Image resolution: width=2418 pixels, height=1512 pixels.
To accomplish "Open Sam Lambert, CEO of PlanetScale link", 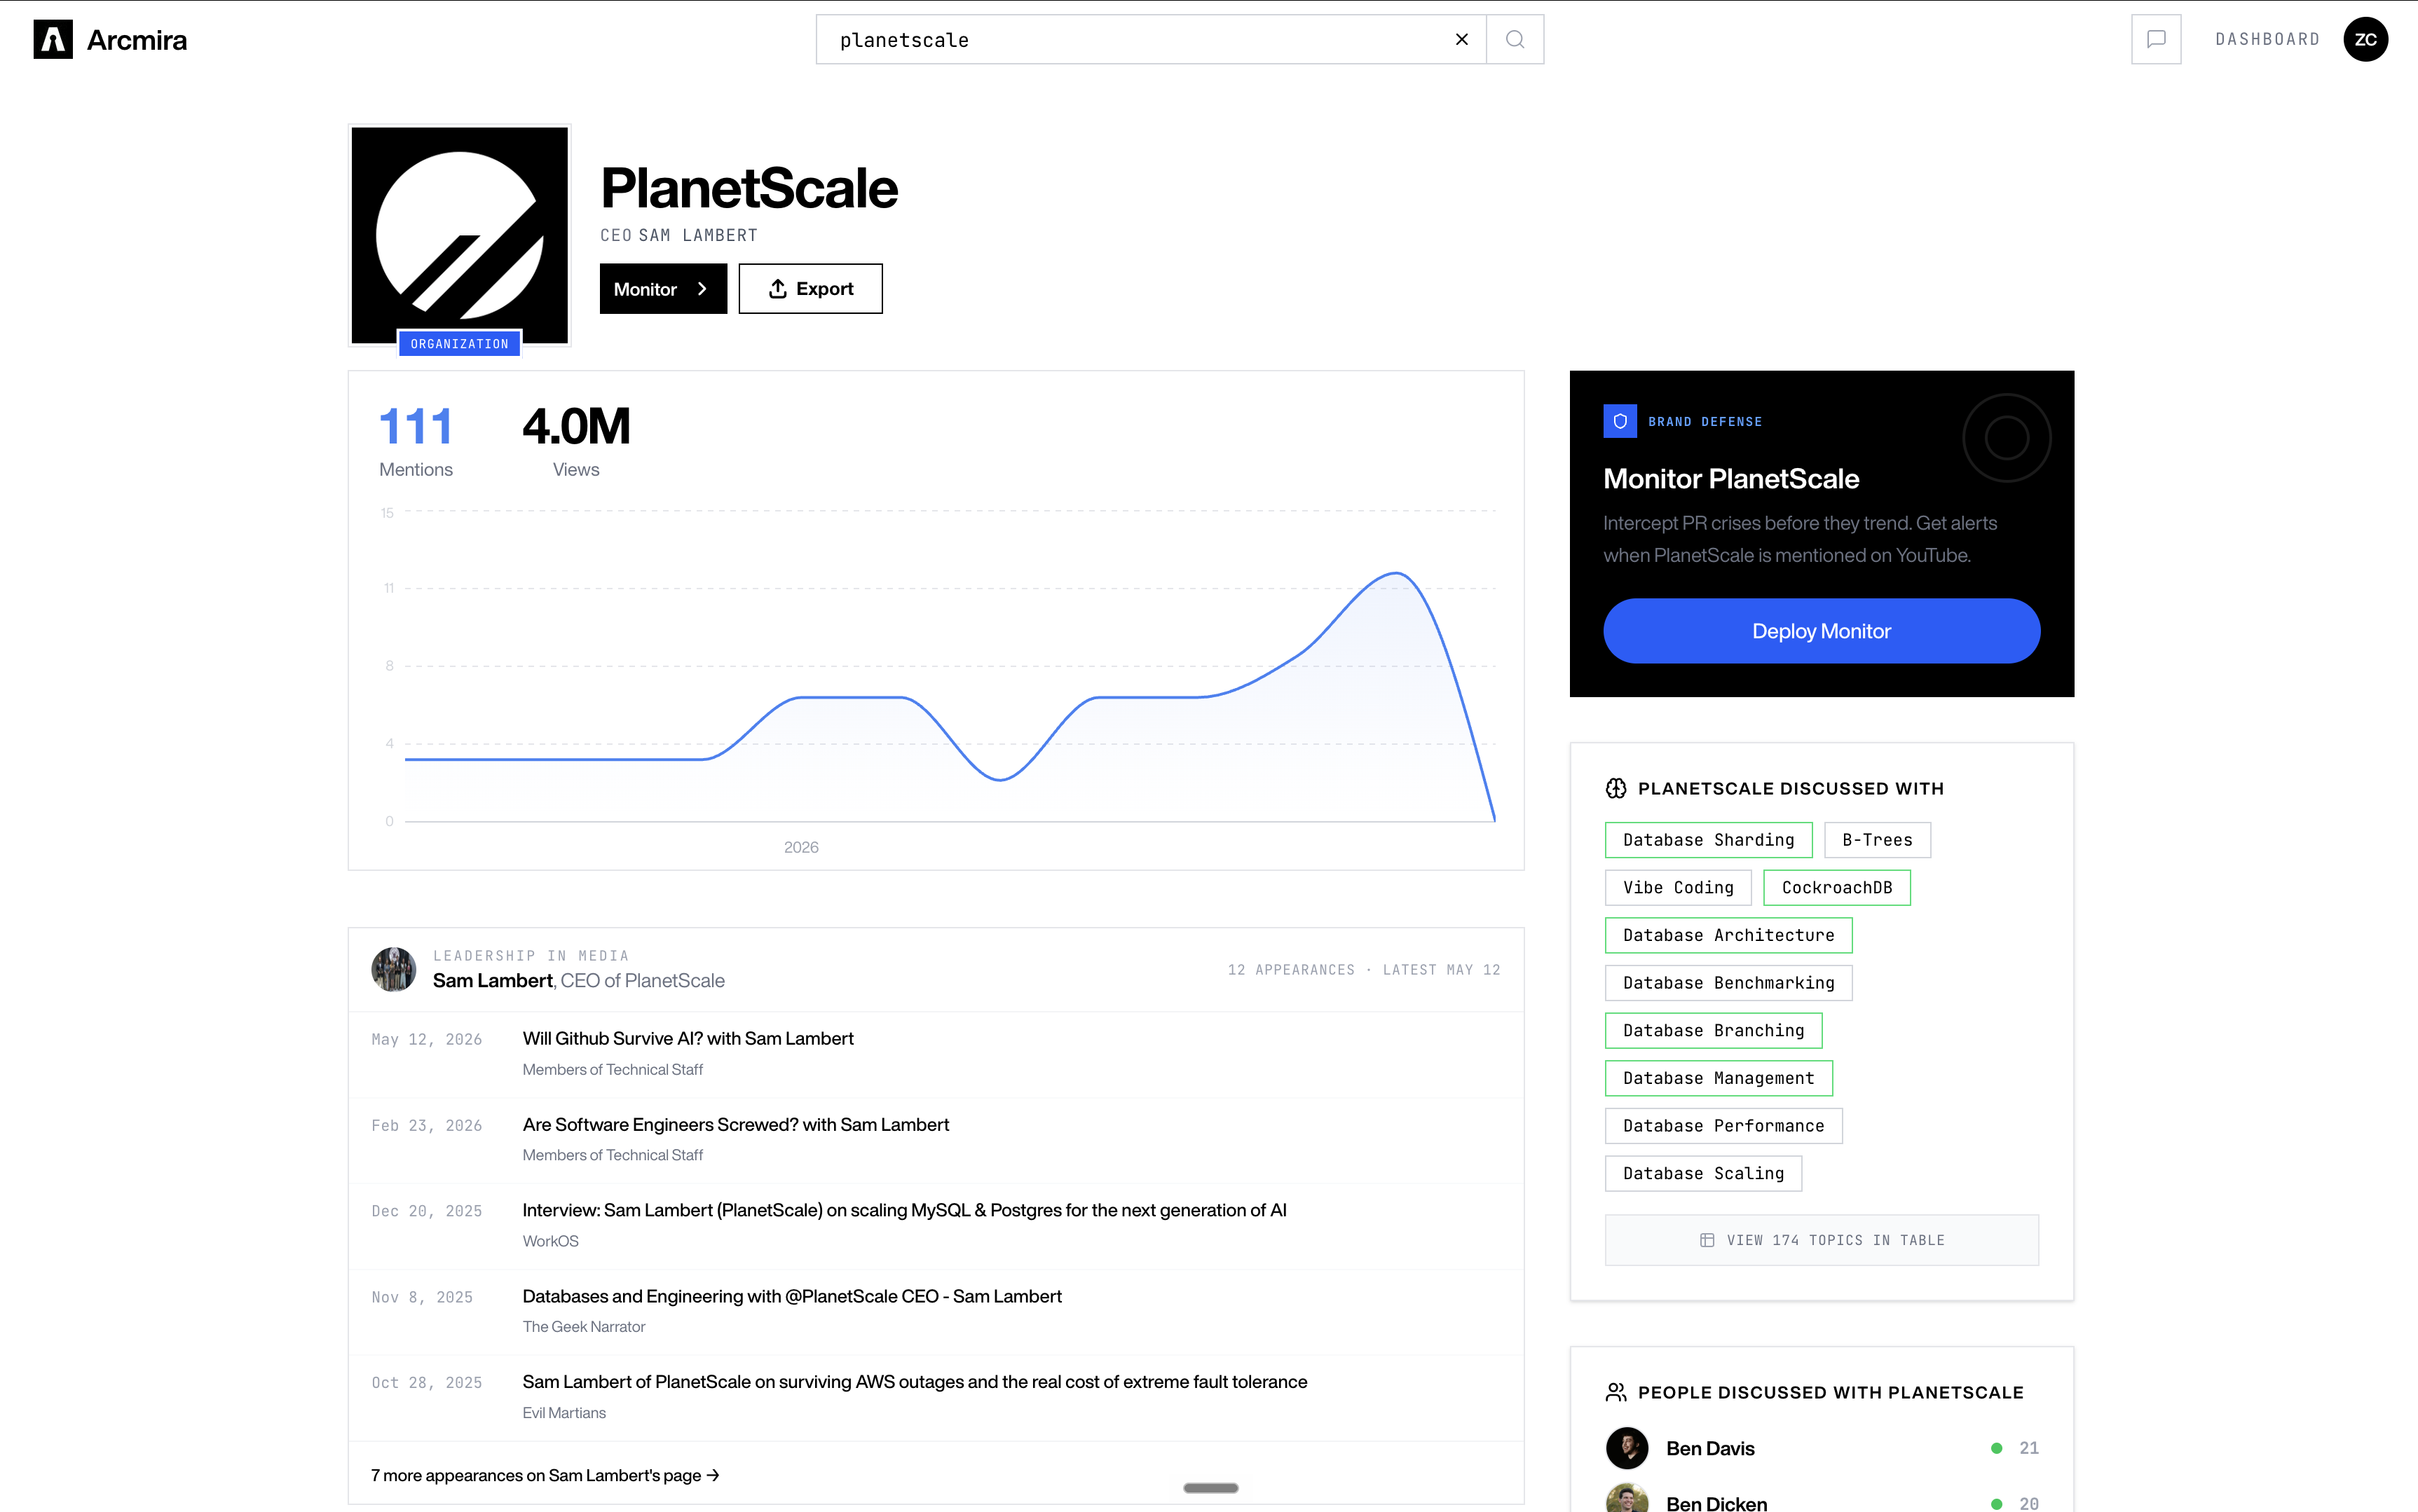I will coord(578,981).
